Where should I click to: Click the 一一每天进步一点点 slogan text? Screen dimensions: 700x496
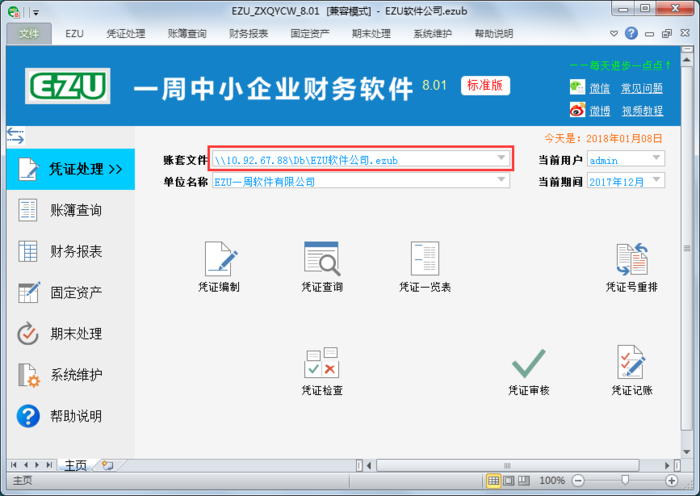(x=620, y=66)
